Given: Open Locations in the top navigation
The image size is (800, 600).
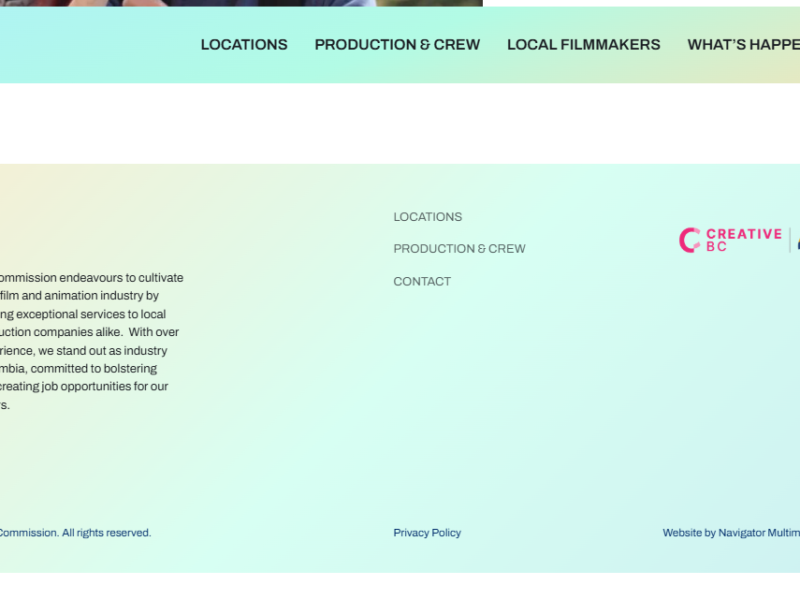Looking at the screenshot, I should [244, 45].
